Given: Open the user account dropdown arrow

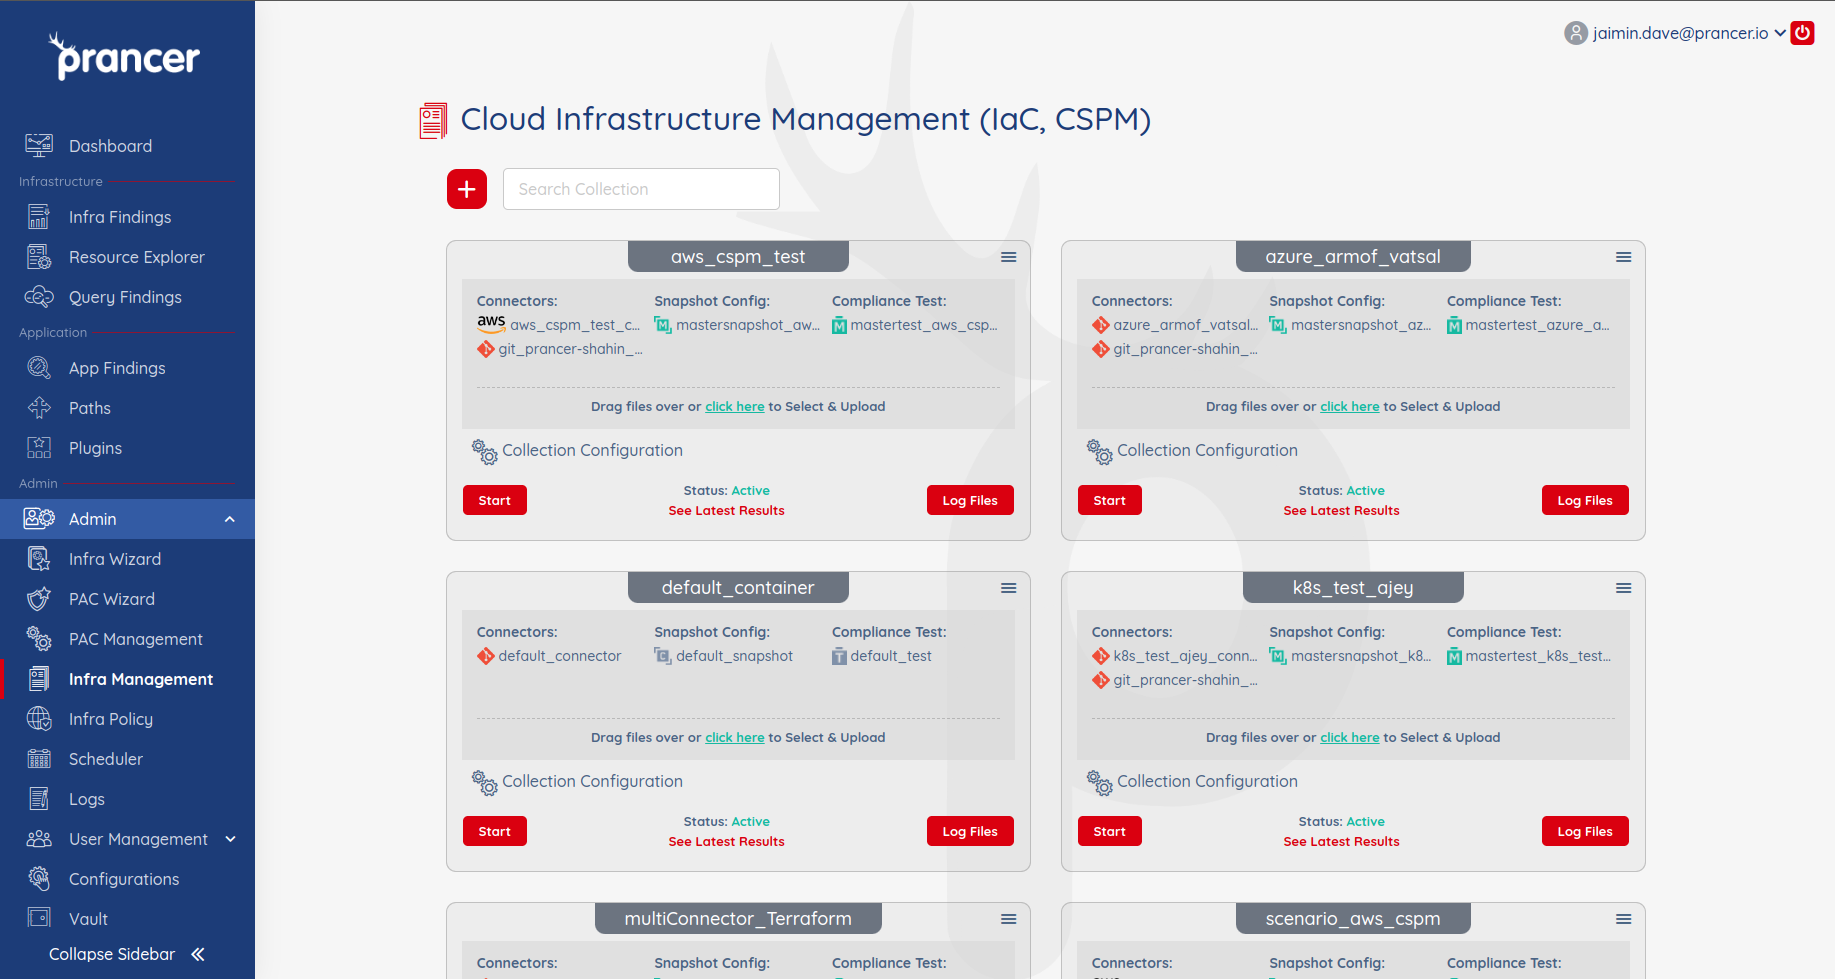Looking at the screenshot, I should click(x=1780, y=33).
